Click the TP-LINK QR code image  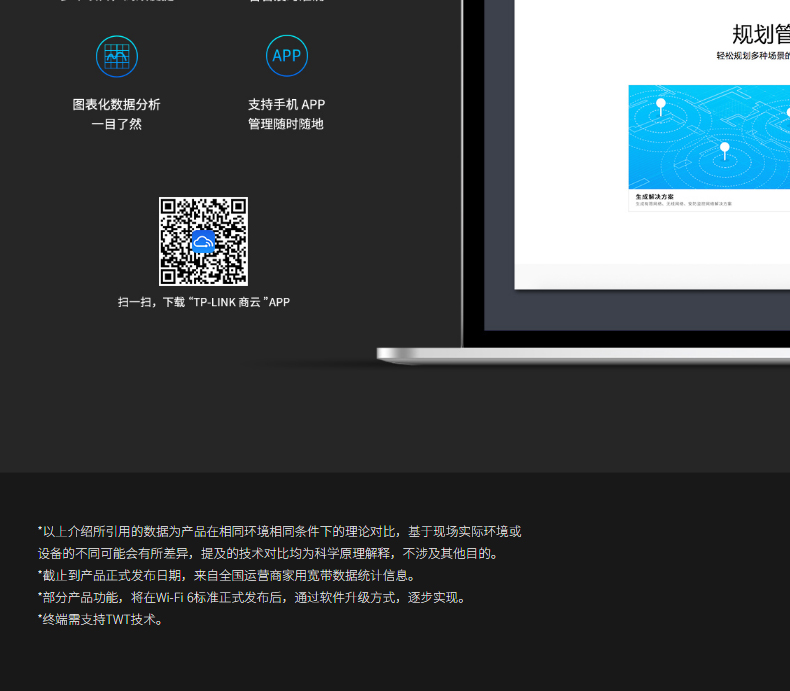pyautogui.click(x=203, y=241)
